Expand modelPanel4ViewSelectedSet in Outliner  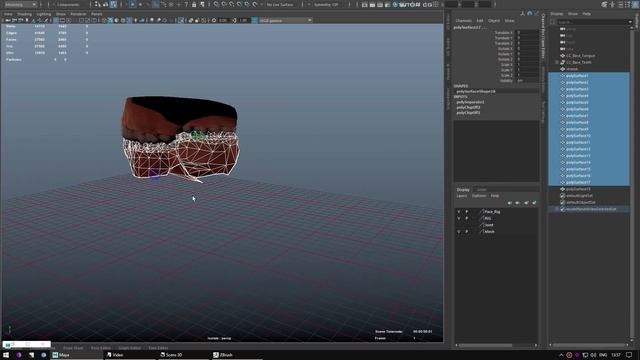click(x=557, y=209)
